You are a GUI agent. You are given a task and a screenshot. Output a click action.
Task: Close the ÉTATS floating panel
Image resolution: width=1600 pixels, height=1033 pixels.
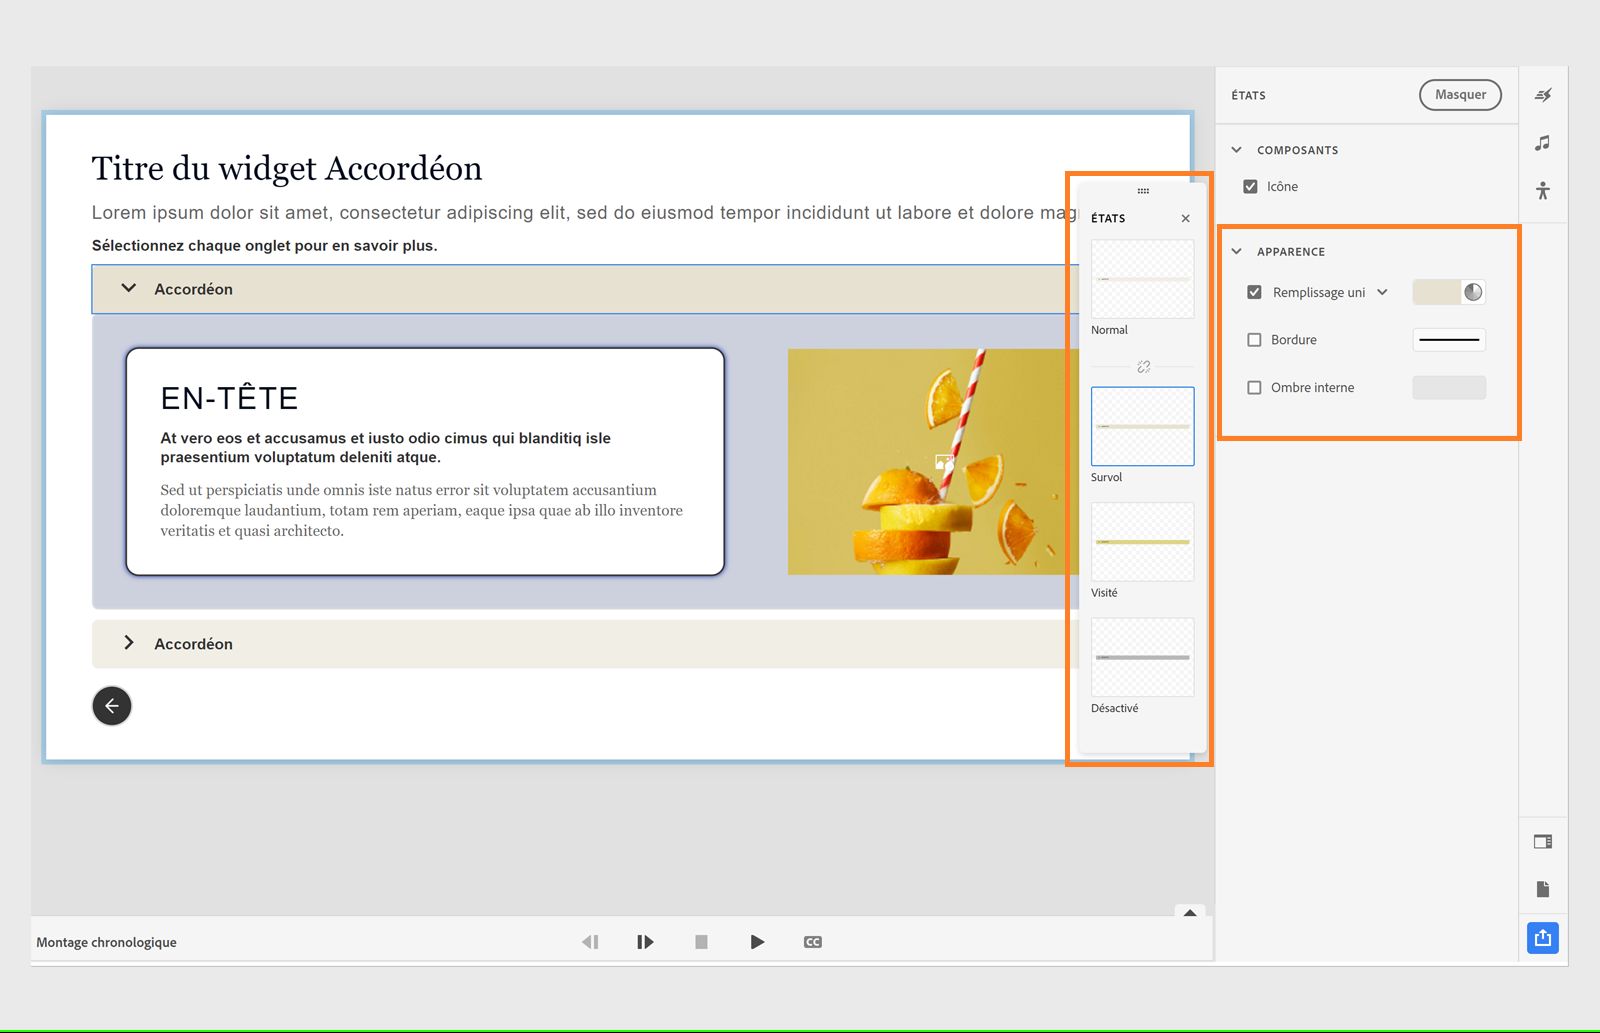point(1185,218)
